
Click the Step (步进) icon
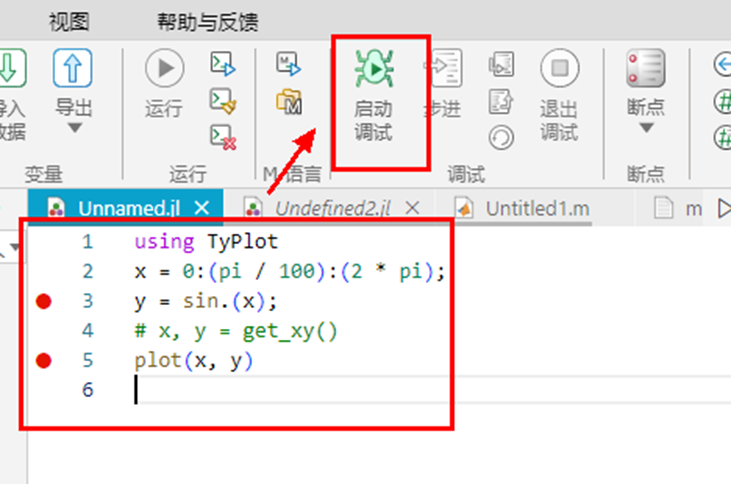444,68
